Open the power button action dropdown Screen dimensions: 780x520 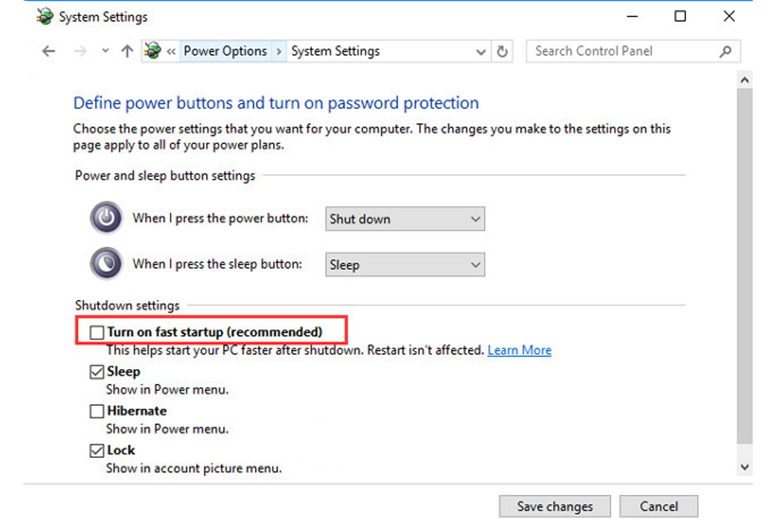click(405, 219)
